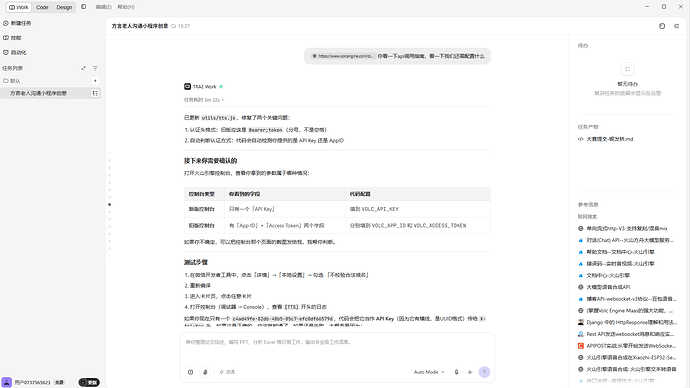Click the bell icon beside Auto Mode
The height and width of the screenshot is (388, 690).
[456, 372]
